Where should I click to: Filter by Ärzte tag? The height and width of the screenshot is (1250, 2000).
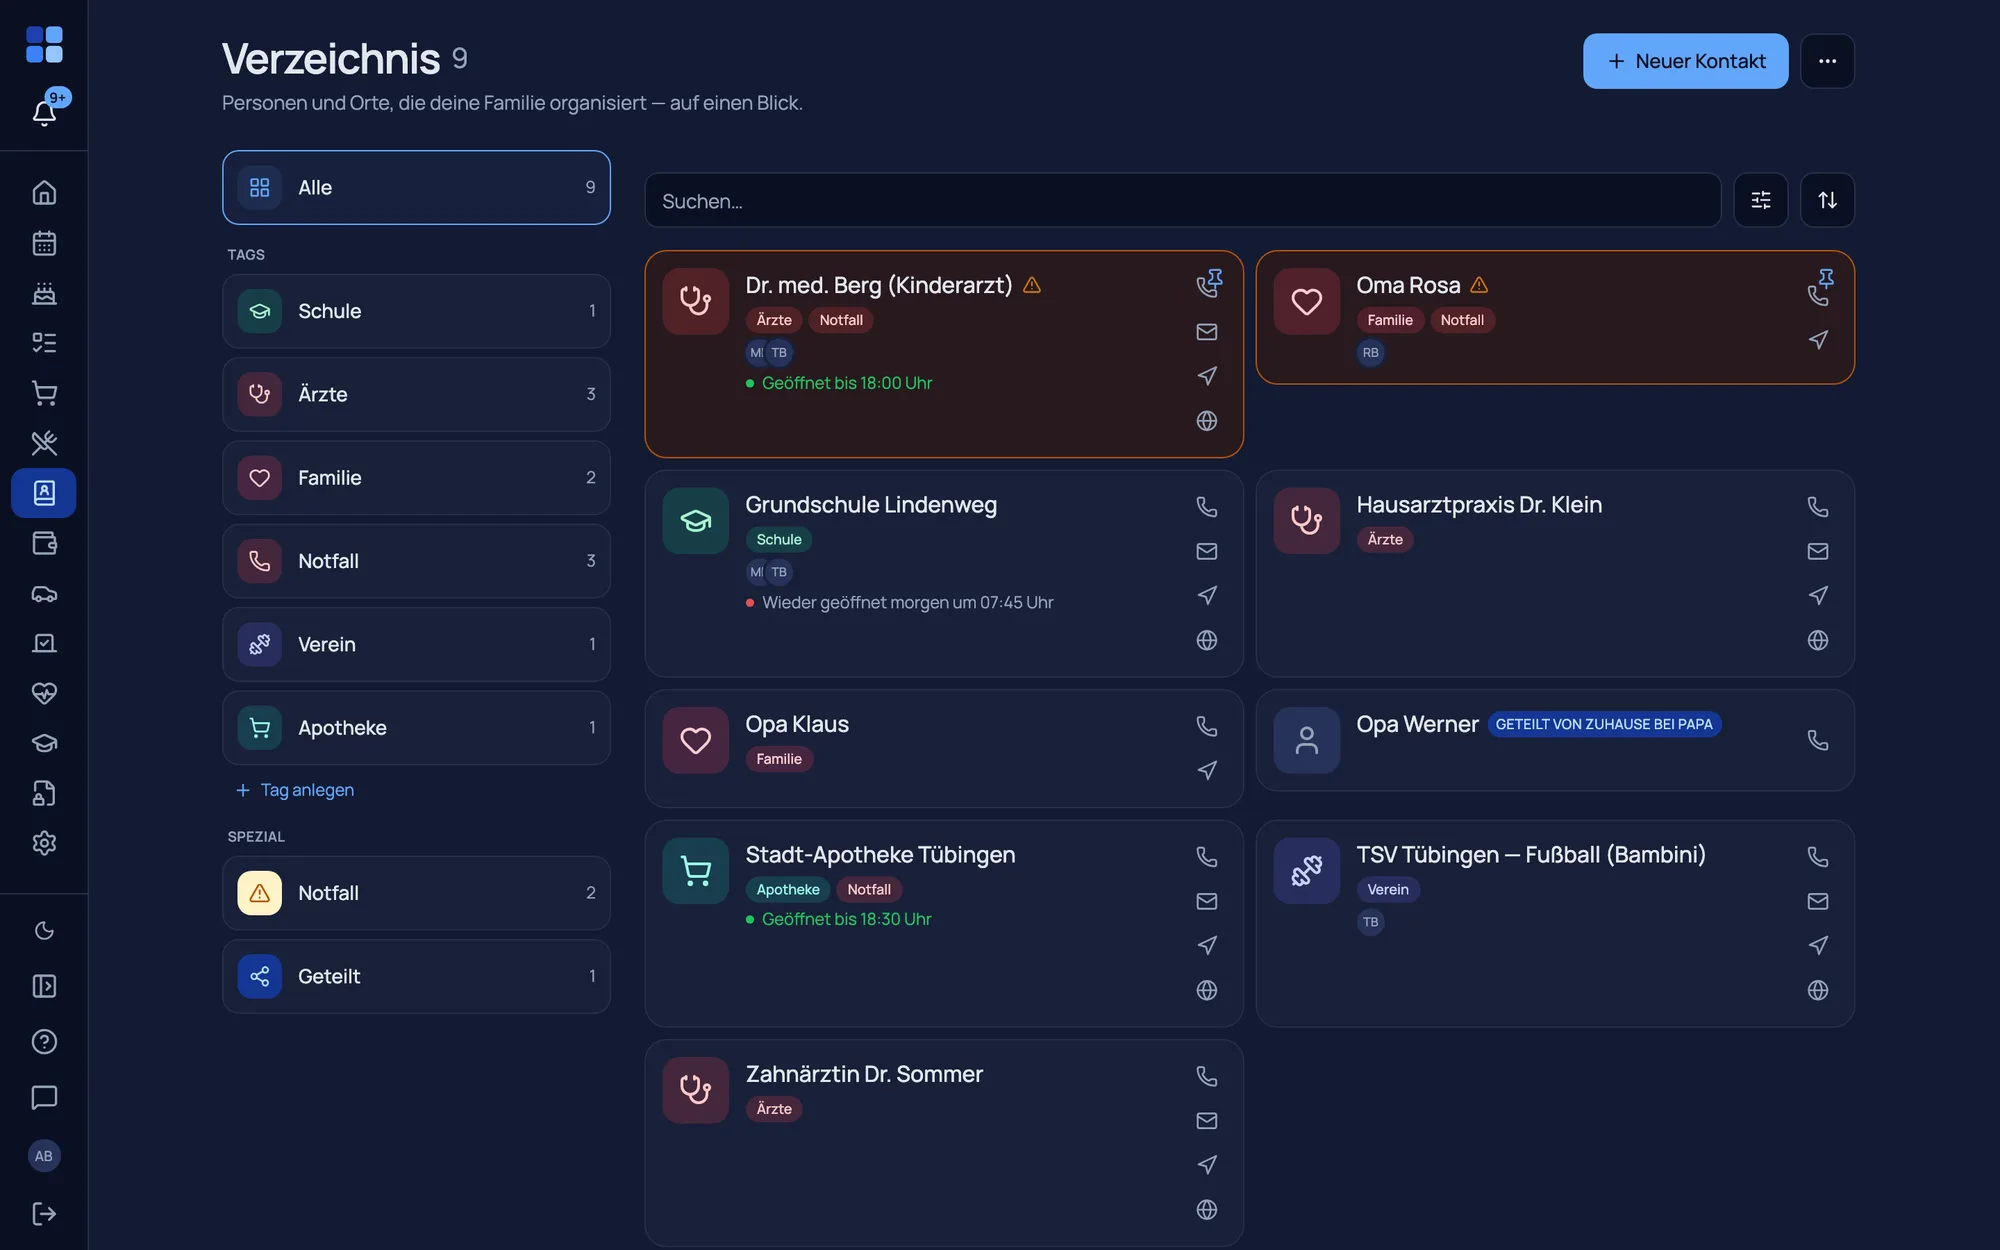pos(416,394)
